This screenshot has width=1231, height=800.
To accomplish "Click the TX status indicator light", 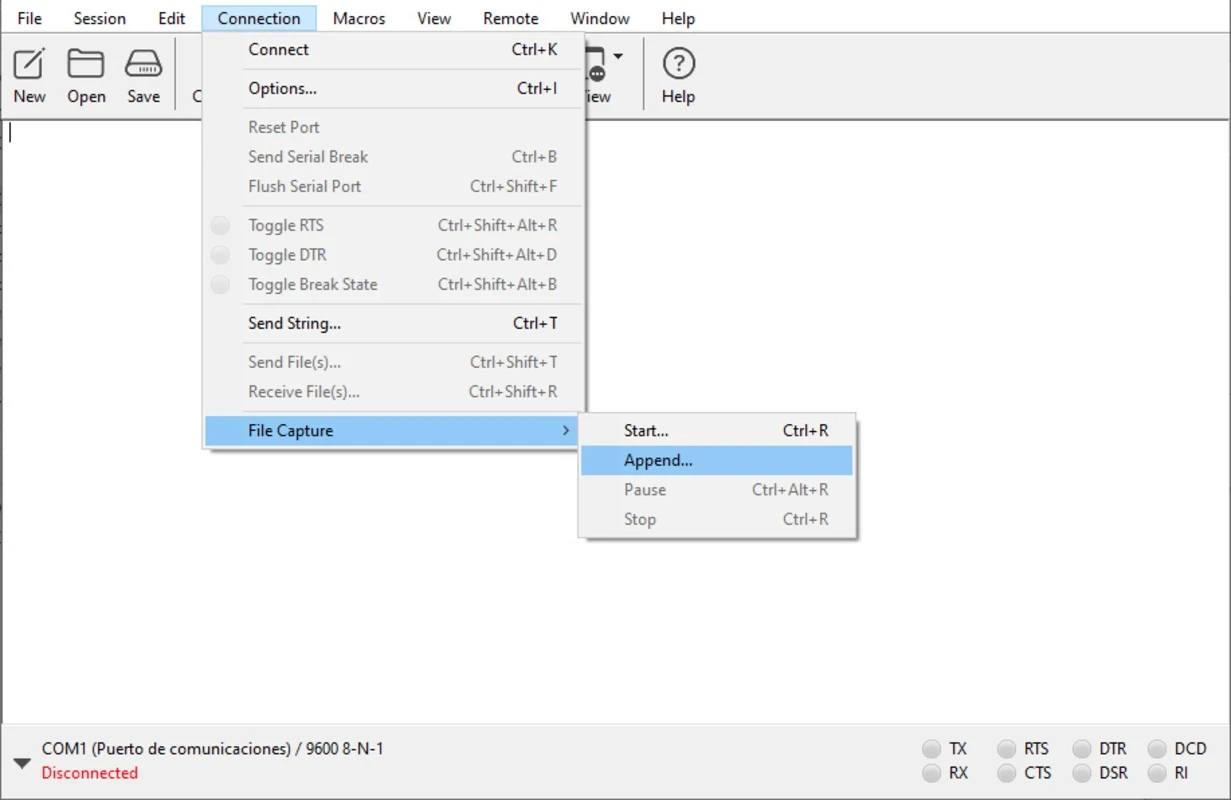I will (x=932, y=749).
